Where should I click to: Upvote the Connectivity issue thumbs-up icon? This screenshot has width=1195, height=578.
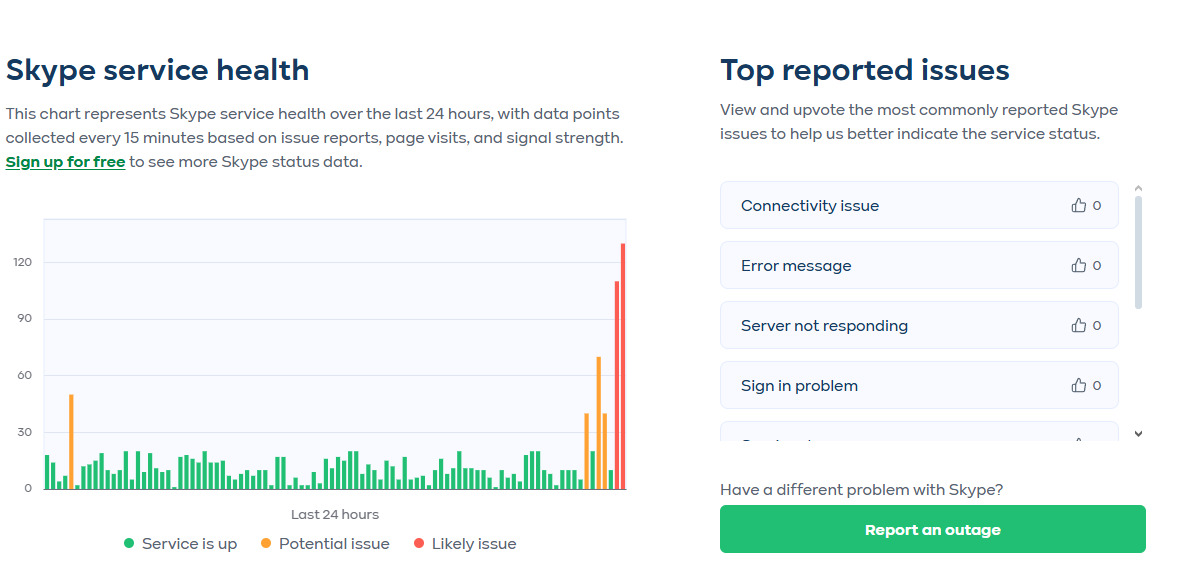(1078, 205)
